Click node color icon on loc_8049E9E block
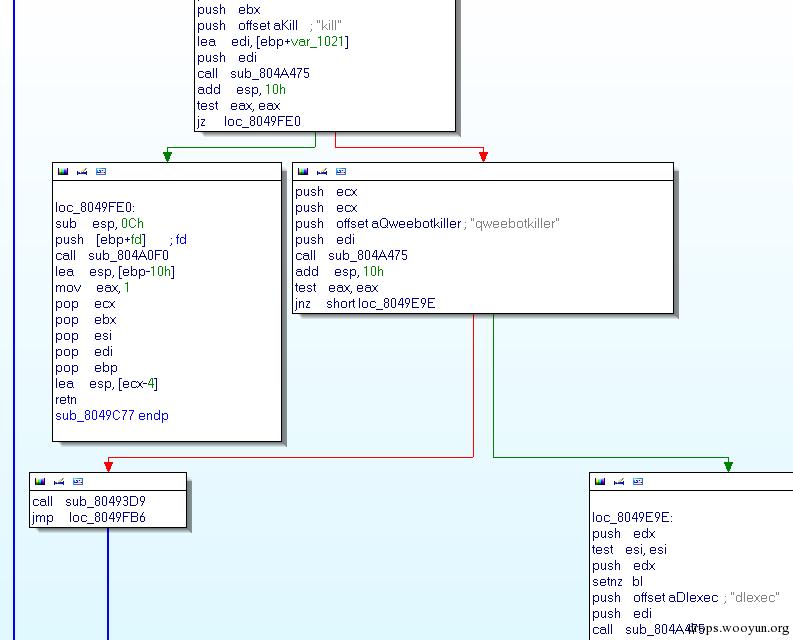Image resolution: width=793 pixels, height=640 pixels. [600, 482]
